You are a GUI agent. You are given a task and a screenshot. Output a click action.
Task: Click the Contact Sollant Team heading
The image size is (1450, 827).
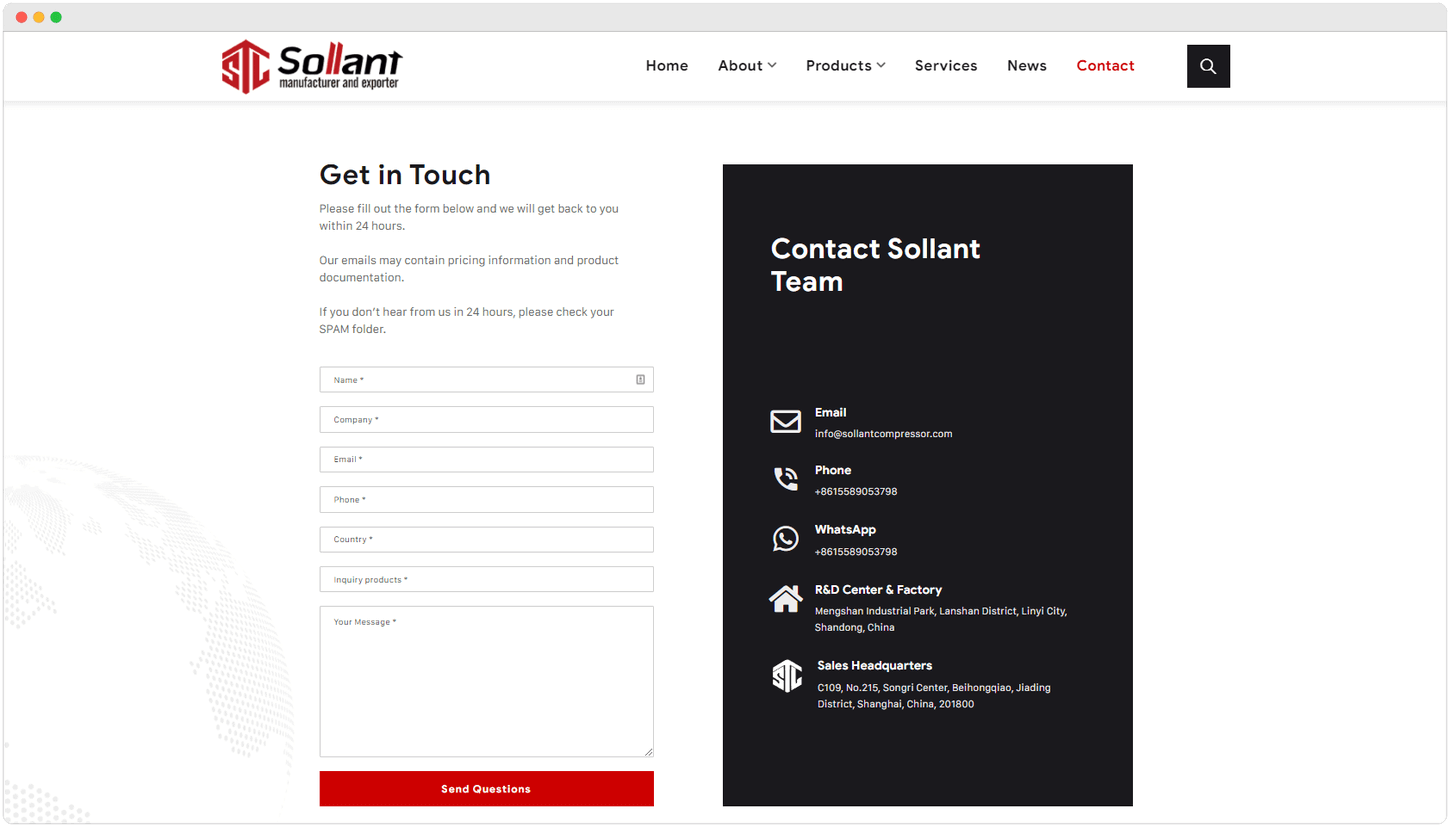coord(876,265)
